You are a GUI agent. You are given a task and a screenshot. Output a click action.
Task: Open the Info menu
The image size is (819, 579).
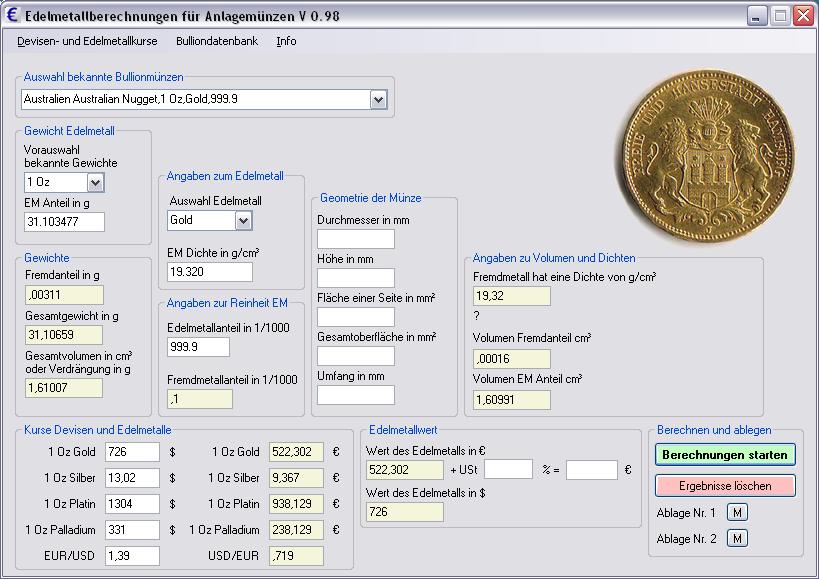coord(286,41)
